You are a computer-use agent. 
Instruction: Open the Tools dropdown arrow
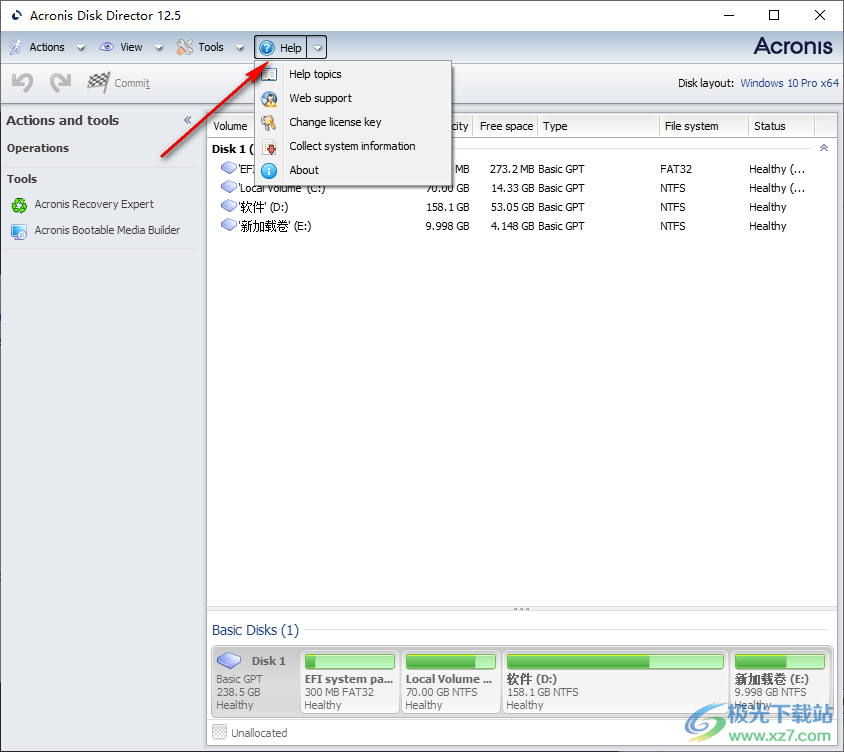240,48
